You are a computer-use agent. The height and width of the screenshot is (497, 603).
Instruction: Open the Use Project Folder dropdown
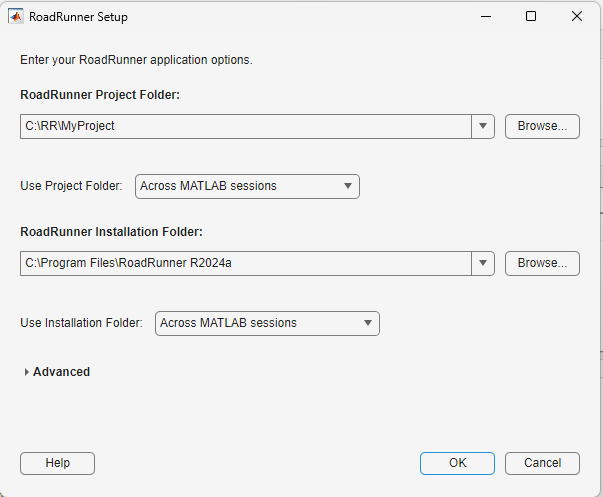pos(247,186)
